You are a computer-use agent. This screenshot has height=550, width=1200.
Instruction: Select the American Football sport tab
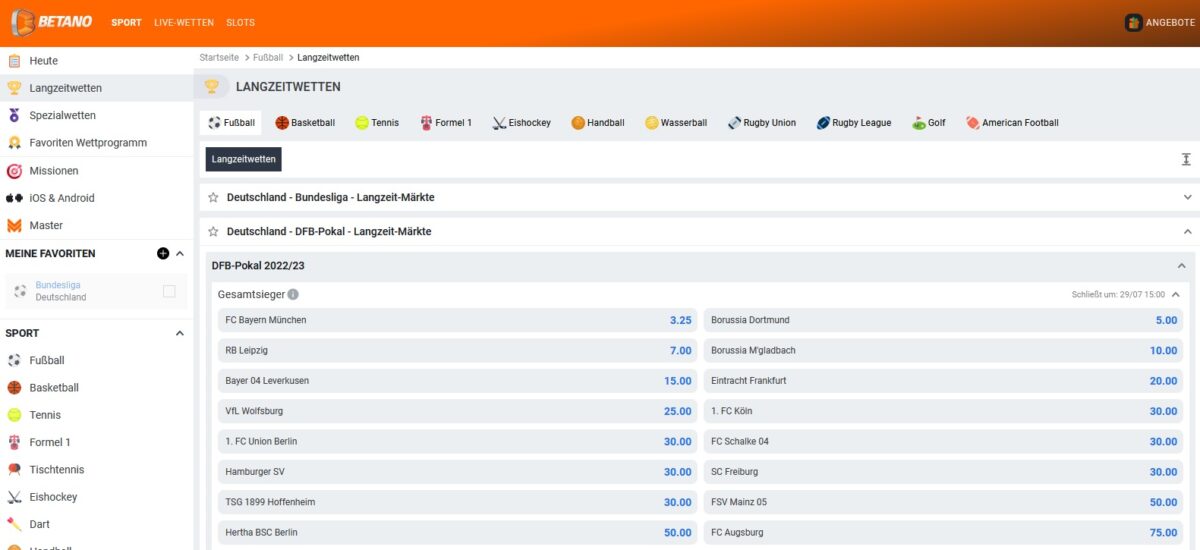tap(1013, 123)
